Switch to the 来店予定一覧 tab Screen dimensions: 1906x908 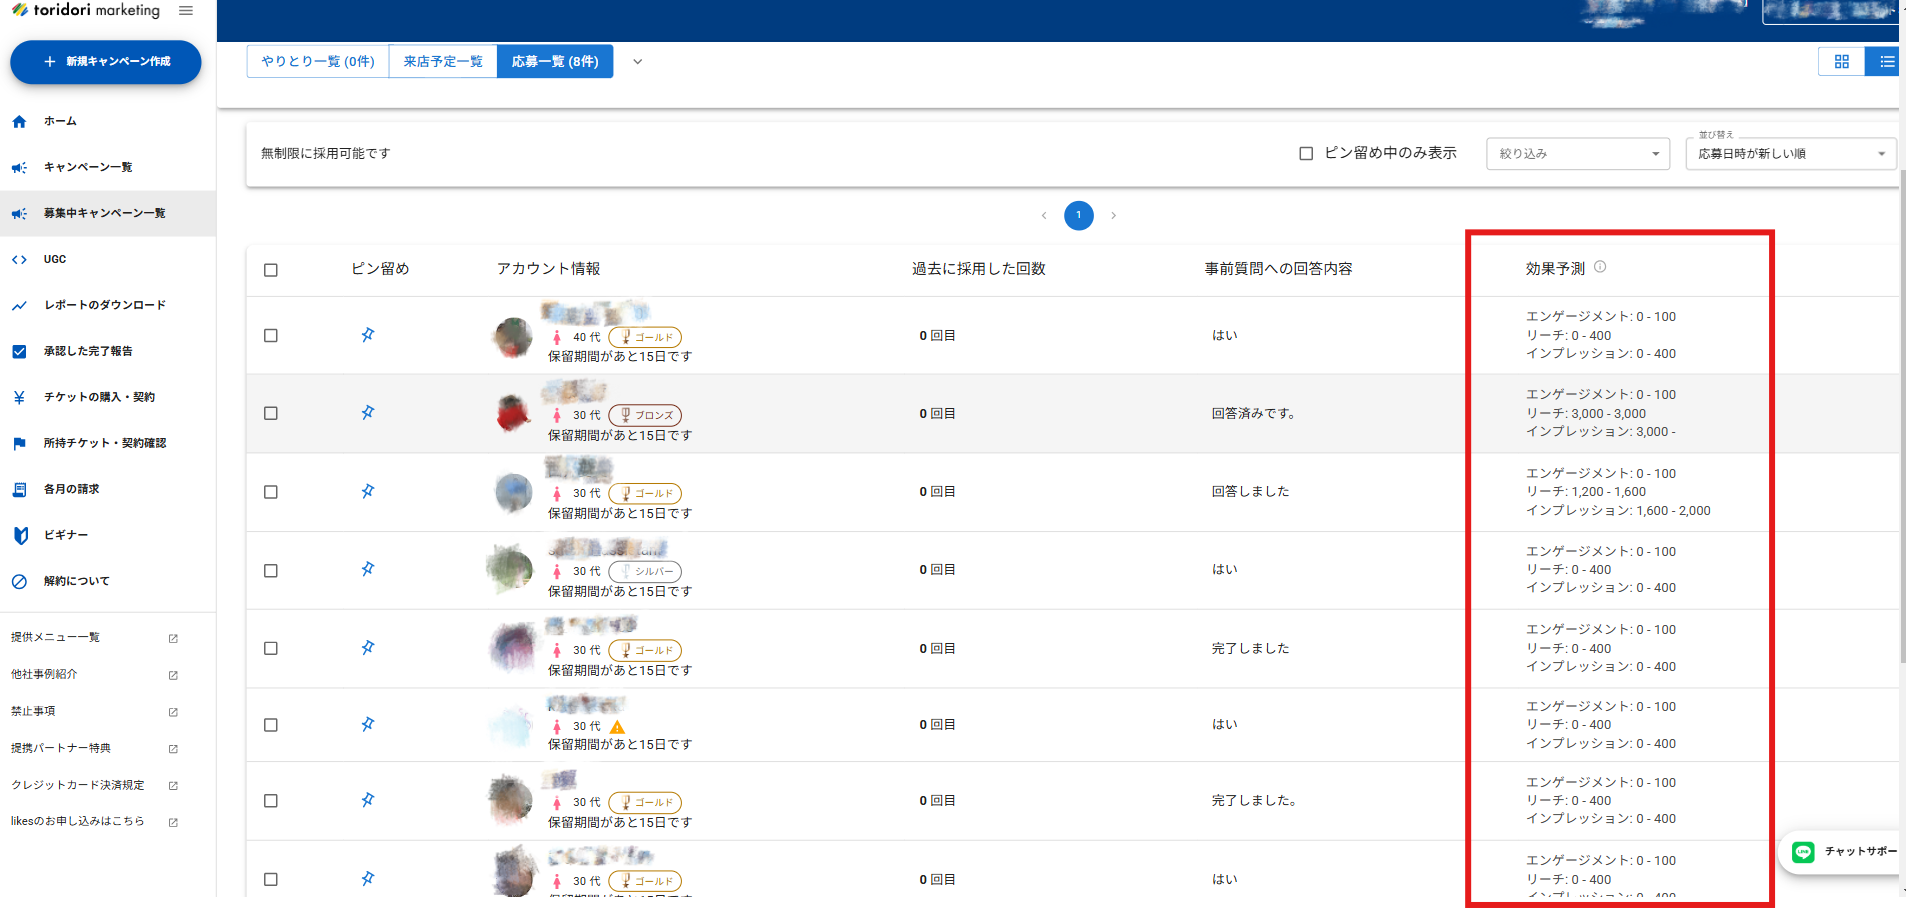click(443, 62)
